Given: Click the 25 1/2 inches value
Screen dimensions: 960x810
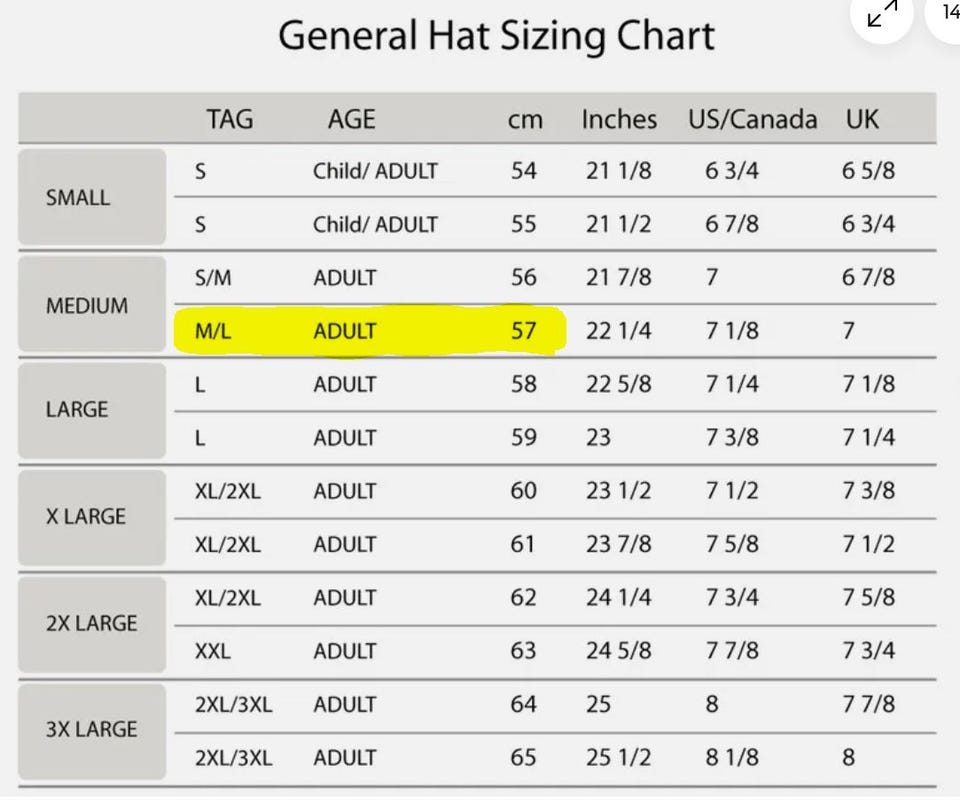Looking at the screenshot, I should pyautogui.click(x=619, y=757).
